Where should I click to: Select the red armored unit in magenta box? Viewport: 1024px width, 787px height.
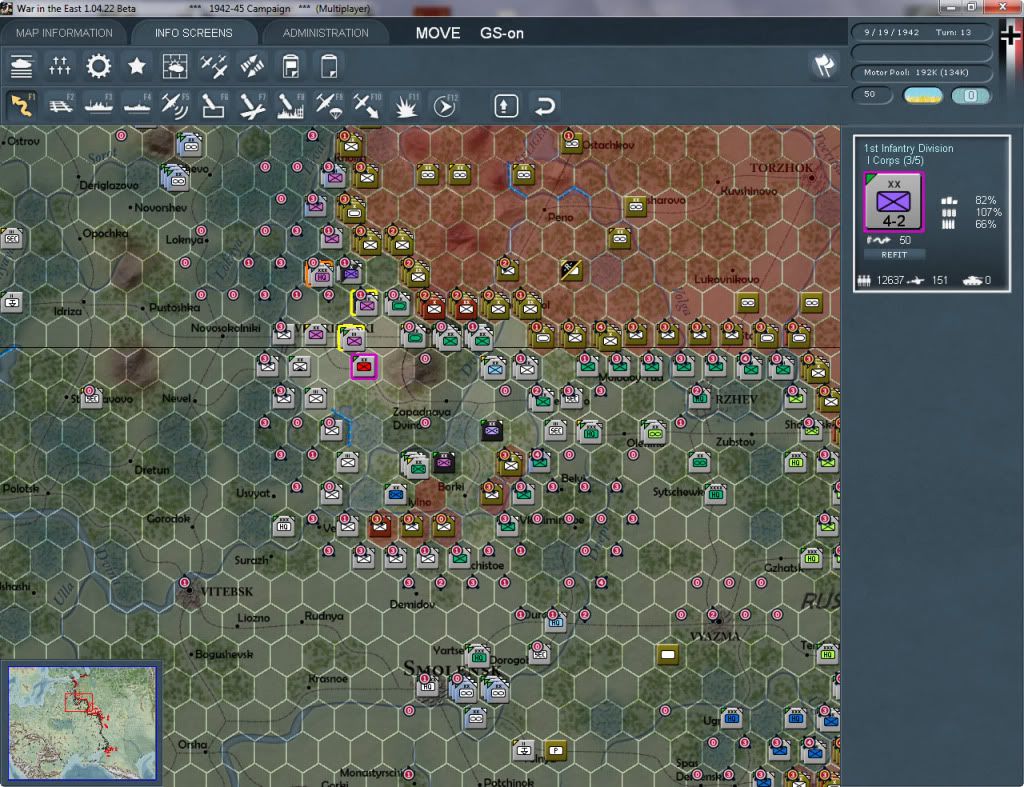(364, 366)
